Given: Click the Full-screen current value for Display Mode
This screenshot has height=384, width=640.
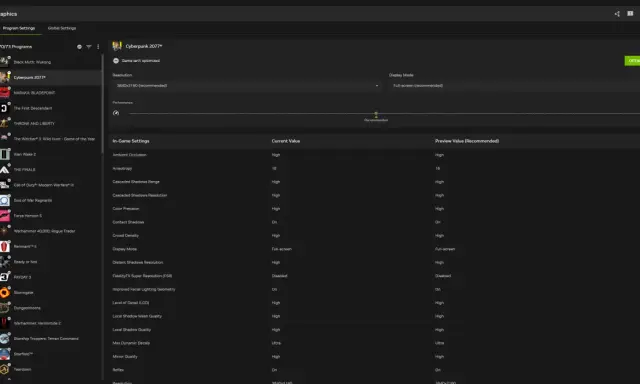Looking at the screenshot, I should (x=282, y=249).
